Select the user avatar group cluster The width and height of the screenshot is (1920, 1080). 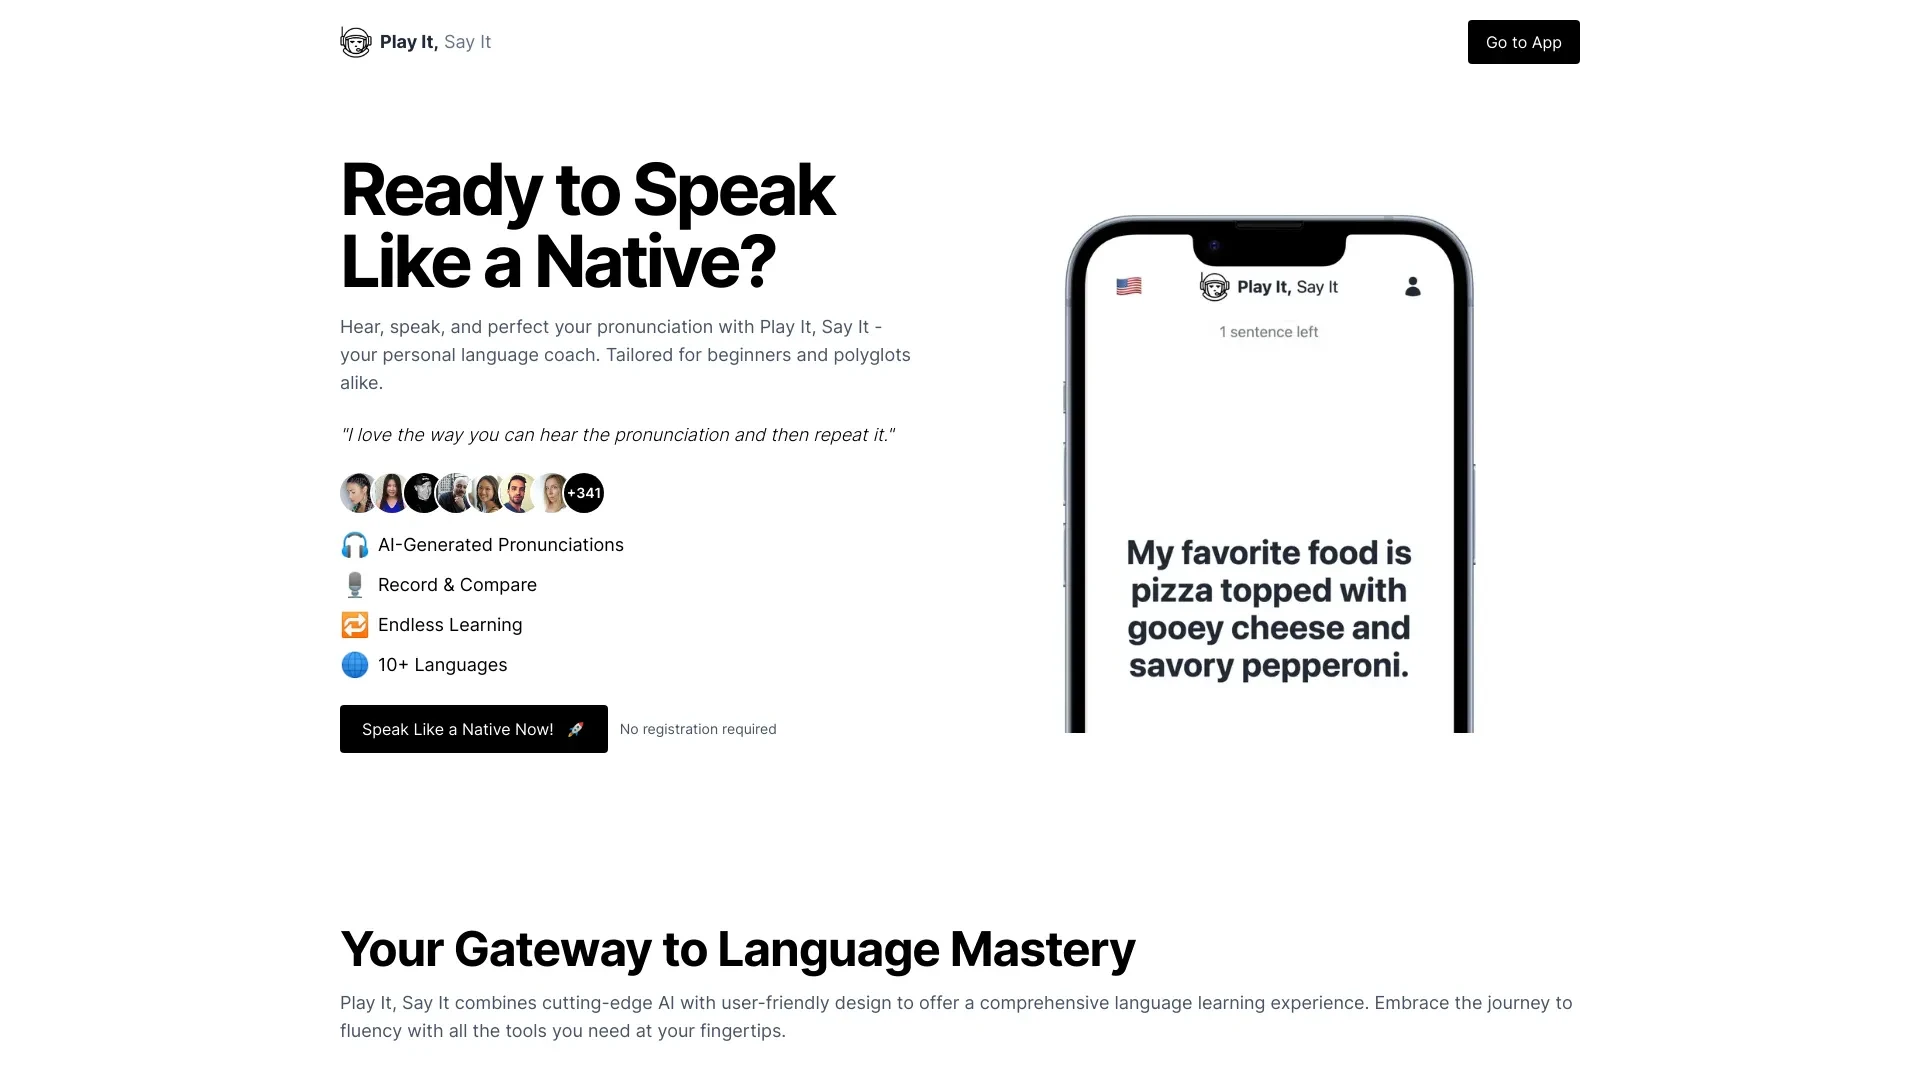coord(472,493)
